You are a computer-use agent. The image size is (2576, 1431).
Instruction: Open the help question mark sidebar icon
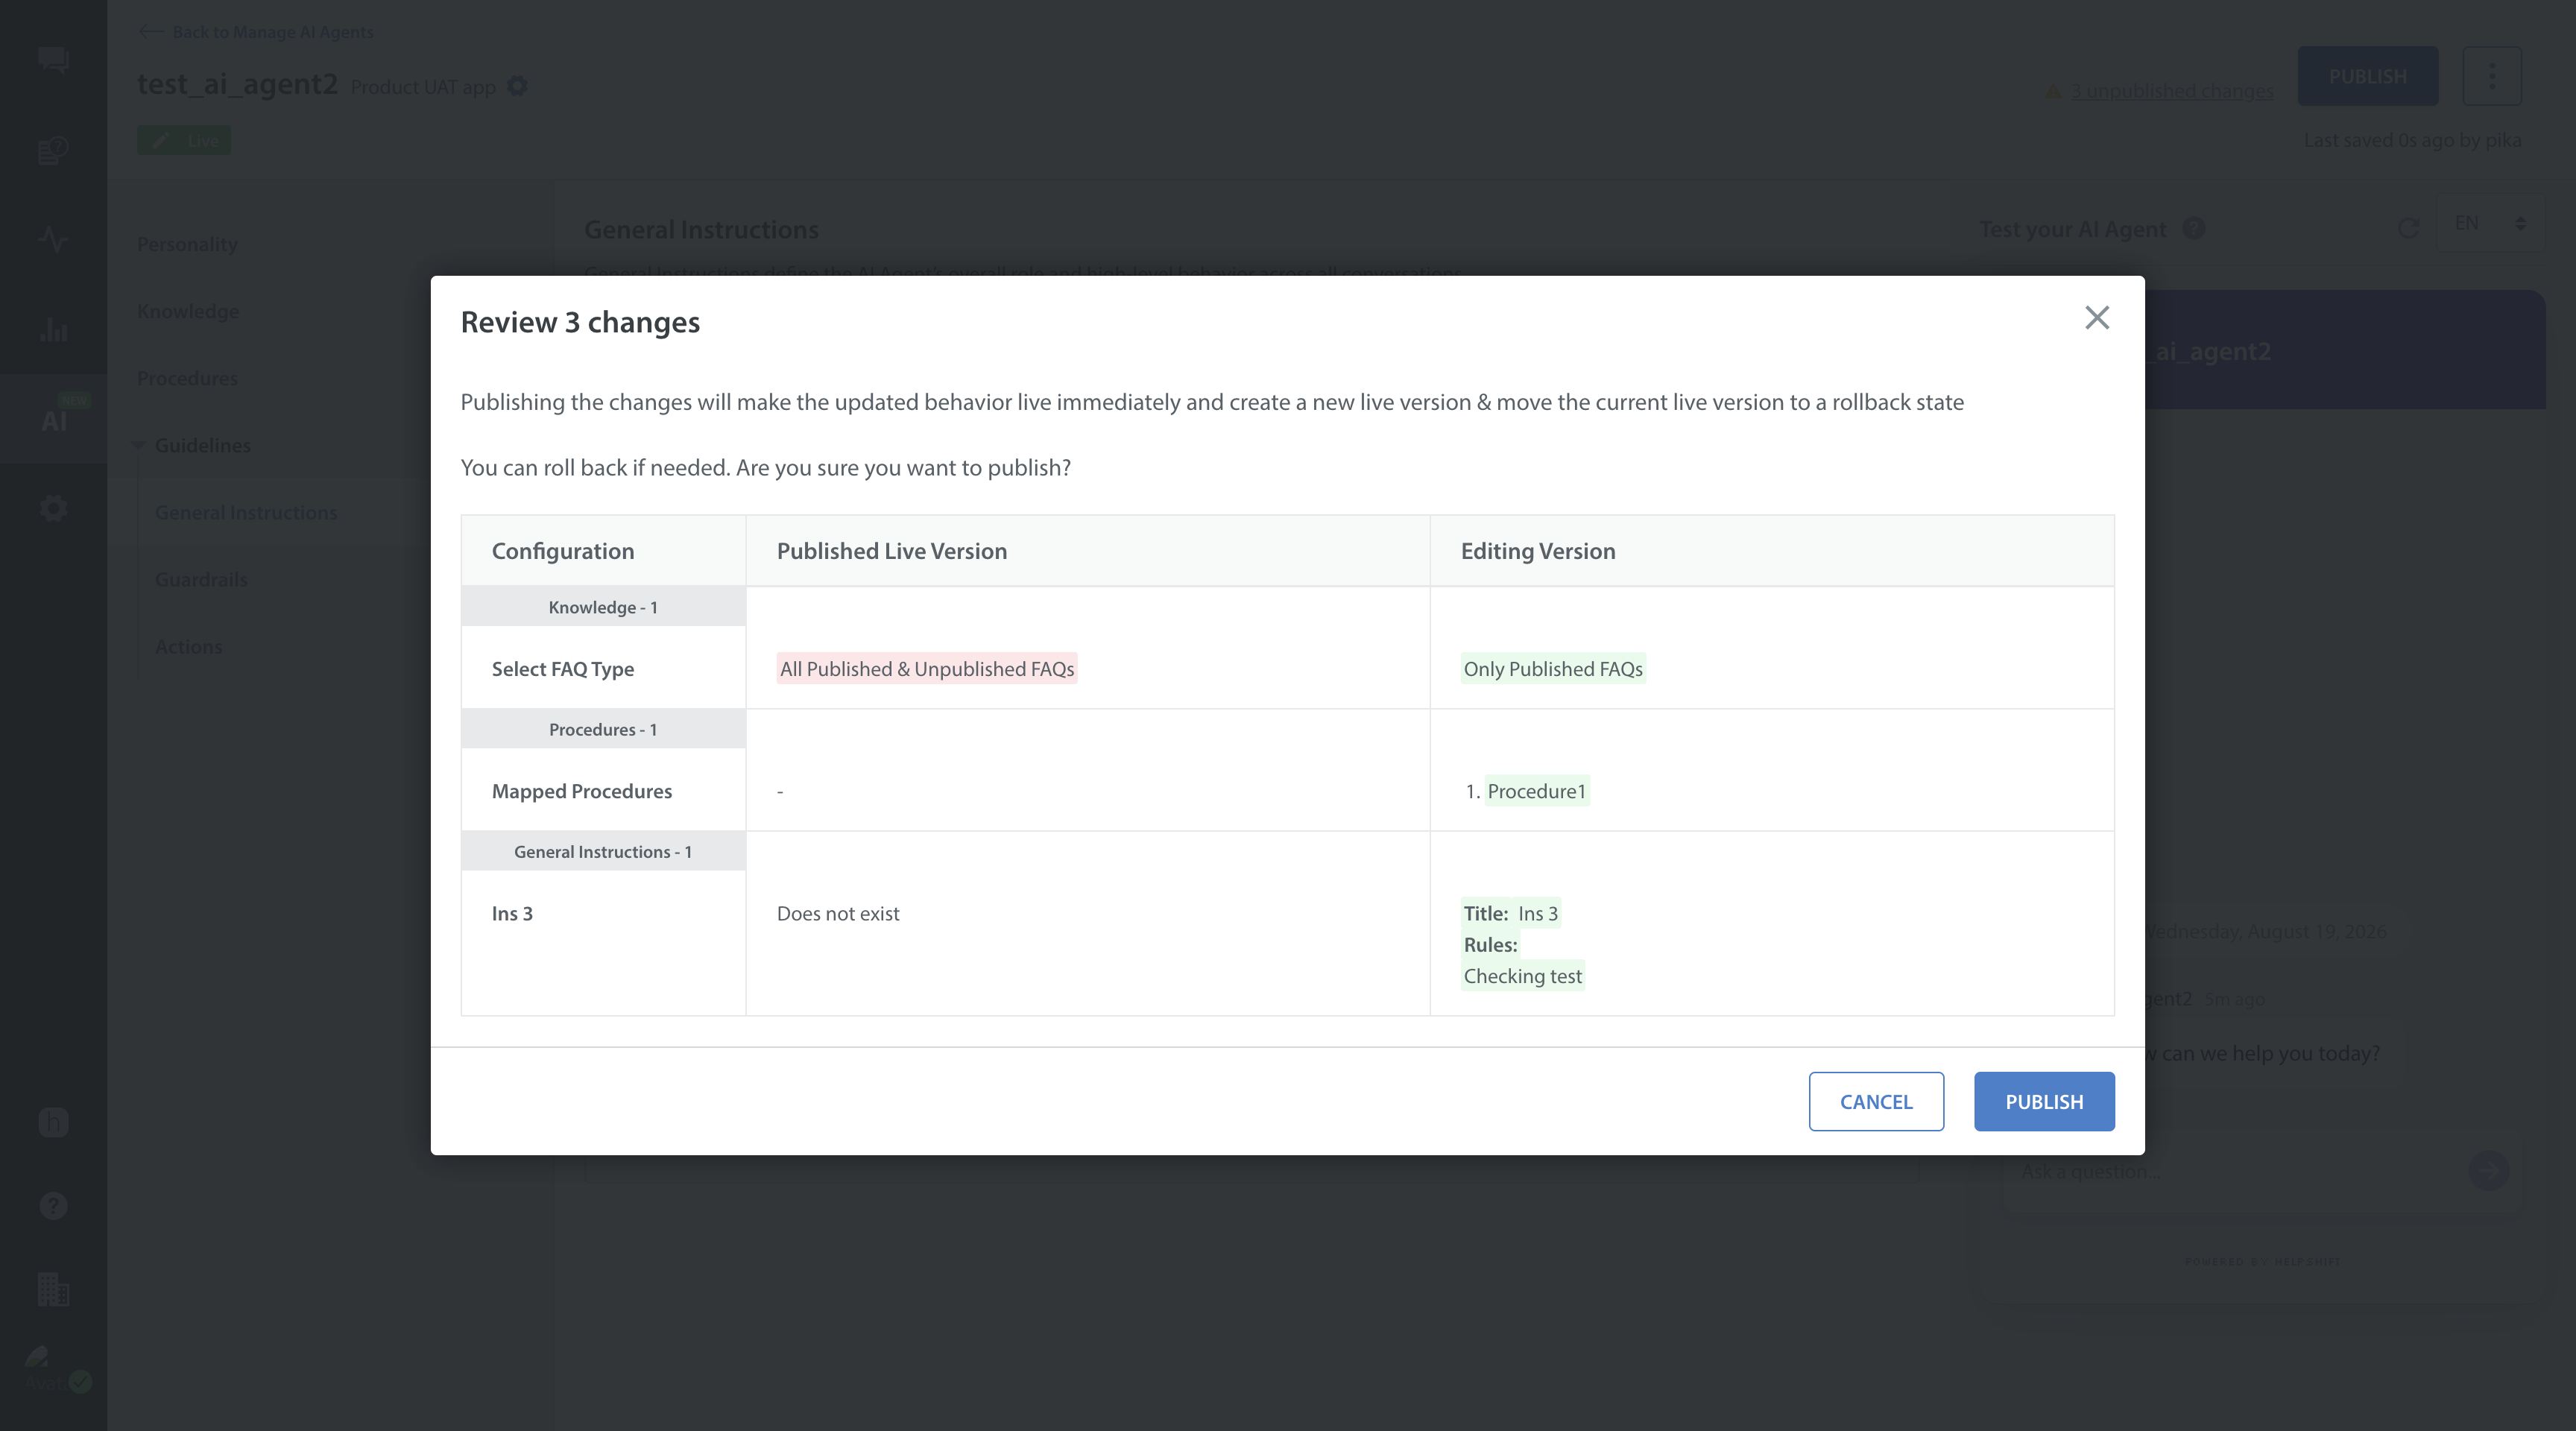[53, 1206]
